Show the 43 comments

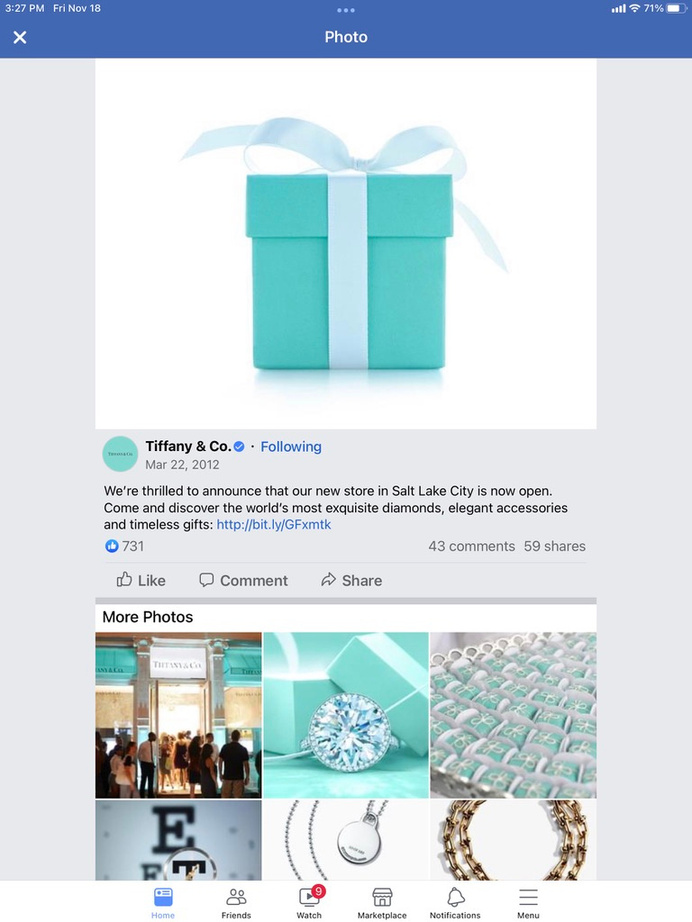tap(472, 546)
